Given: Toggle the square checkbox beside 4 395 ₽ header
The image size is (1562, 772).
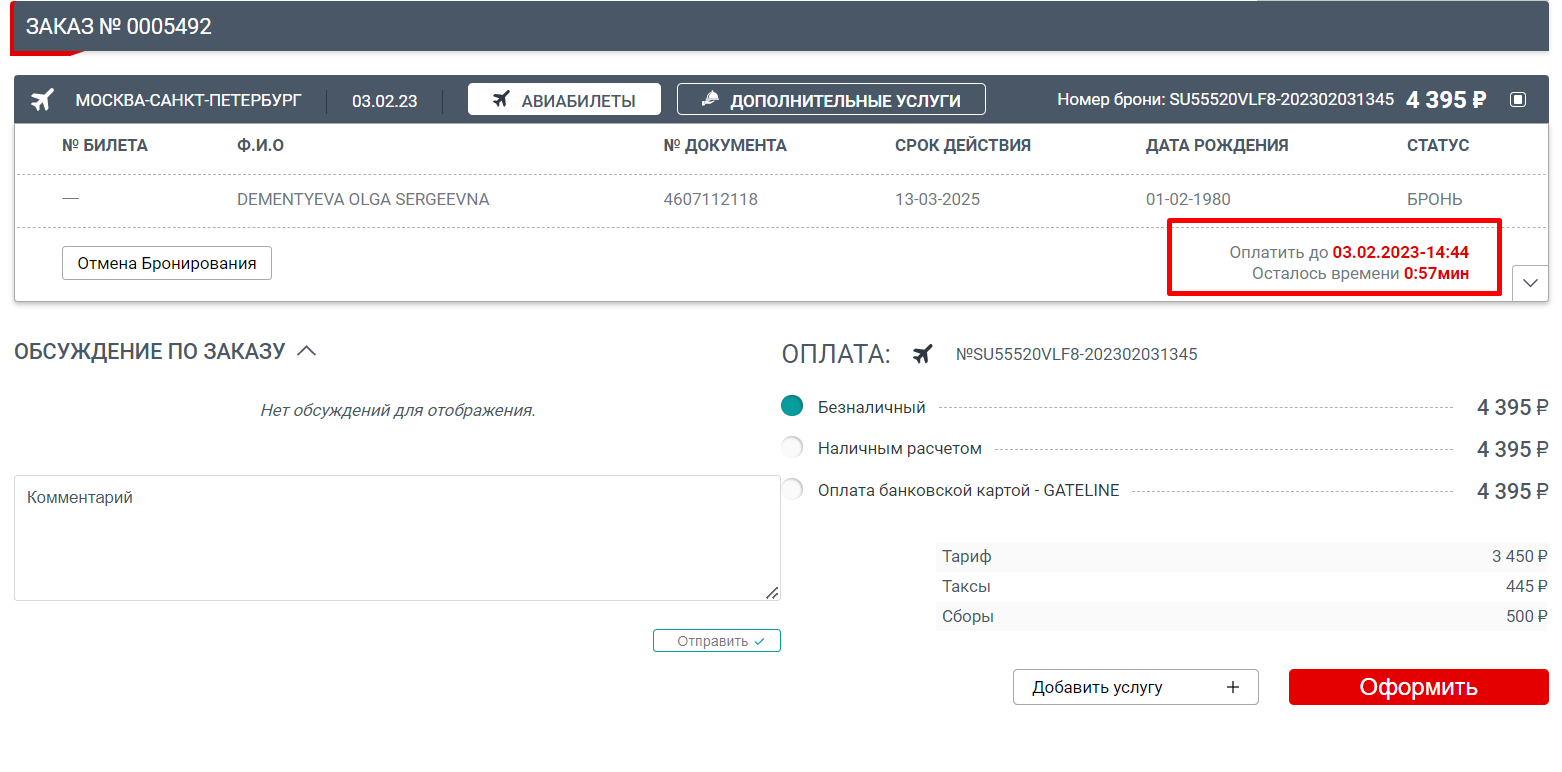Looking at the screenshot, I should point(1518,100).
